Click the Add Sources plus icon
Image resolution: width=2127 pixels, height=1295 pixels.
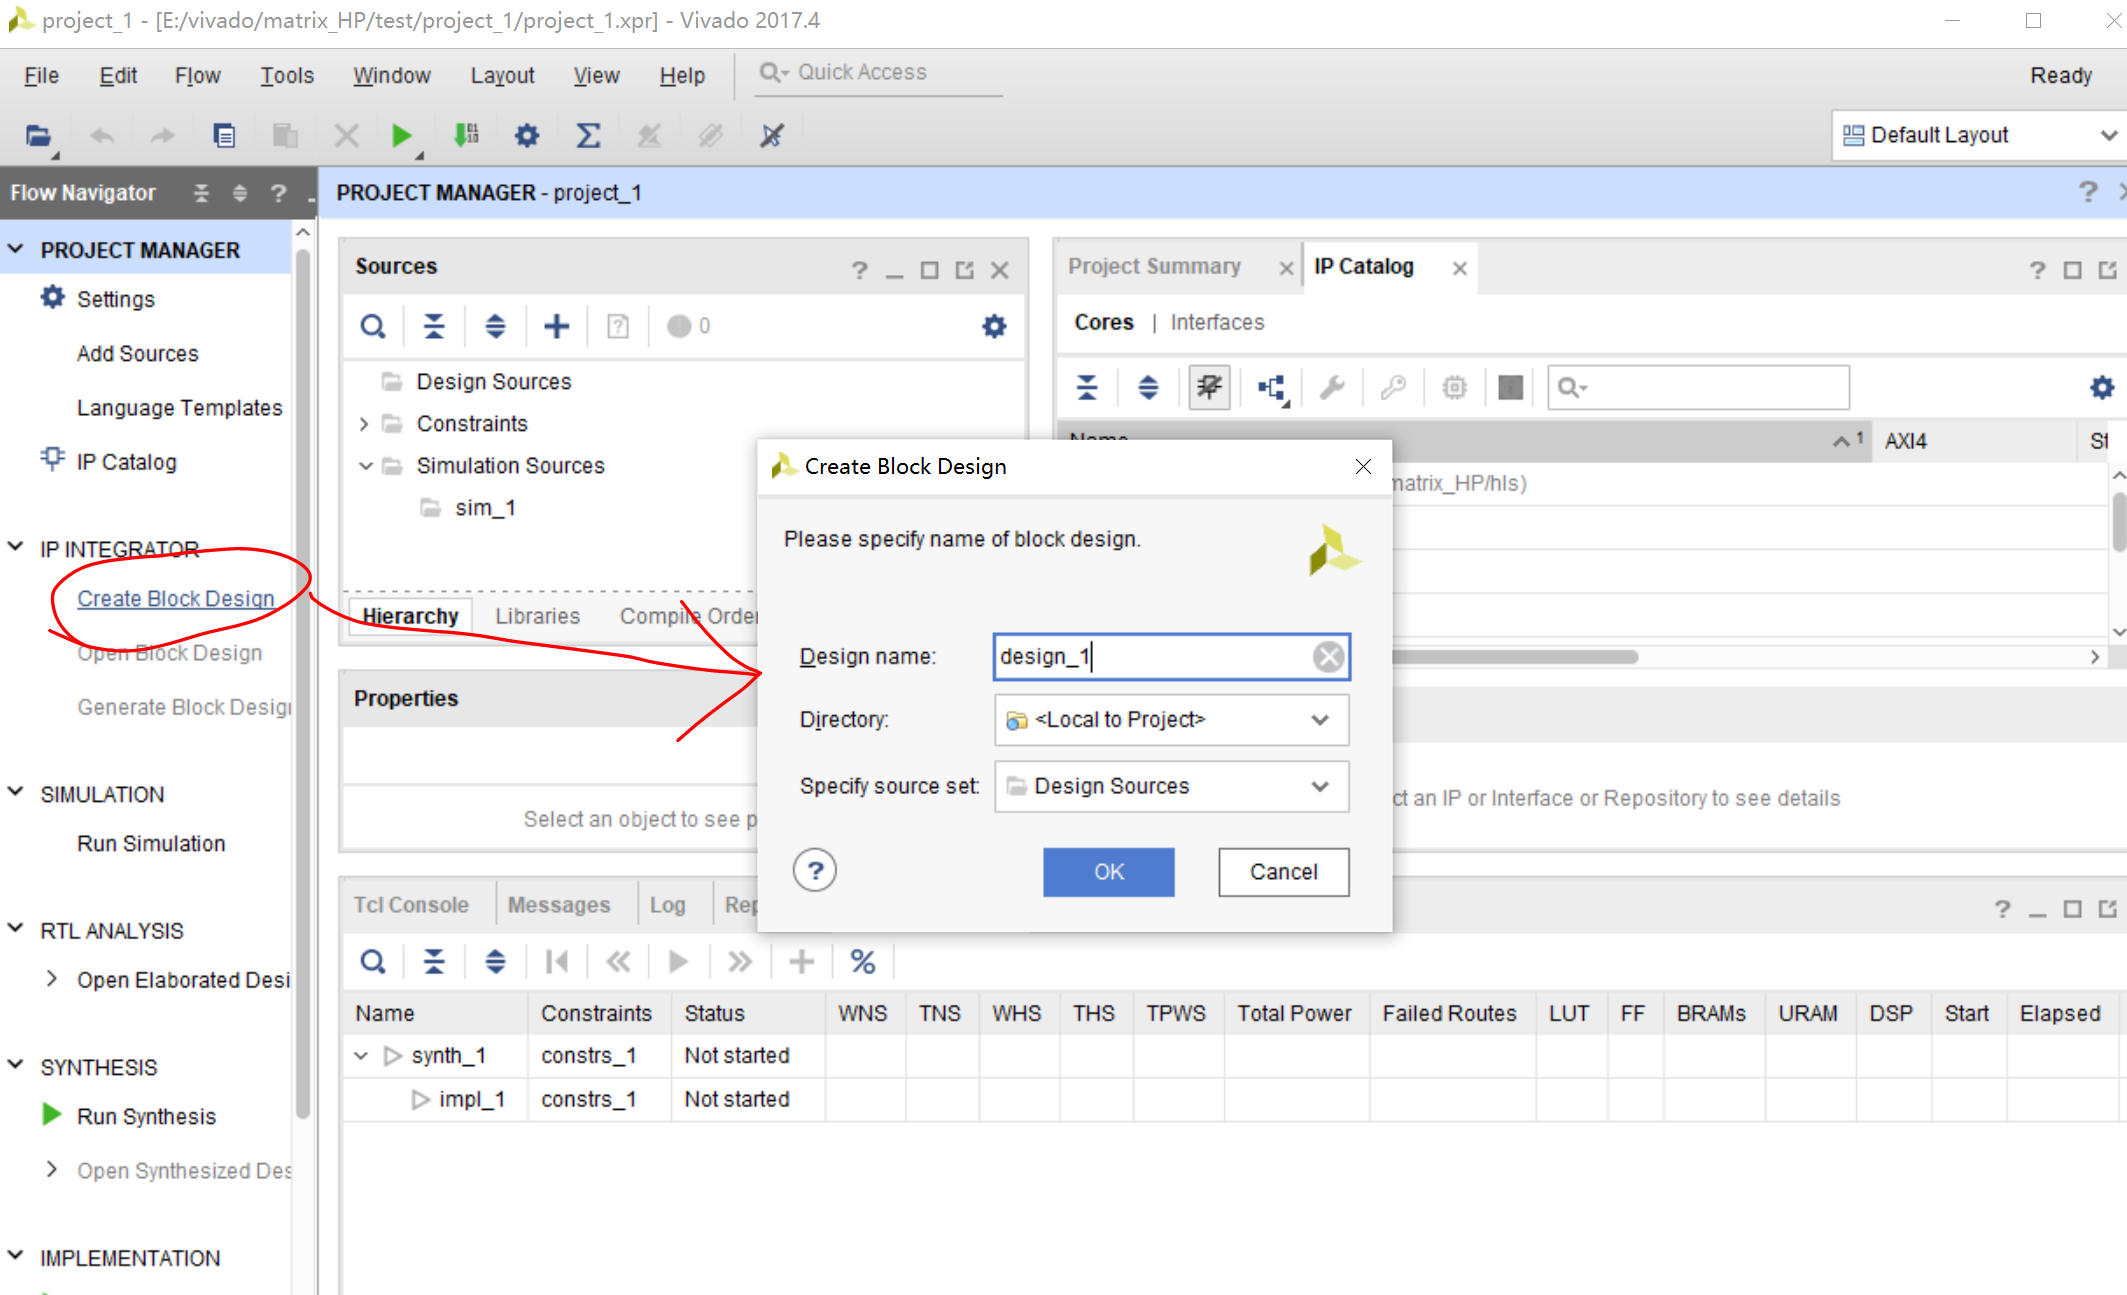pyautogui.click(x=556, y=326)
